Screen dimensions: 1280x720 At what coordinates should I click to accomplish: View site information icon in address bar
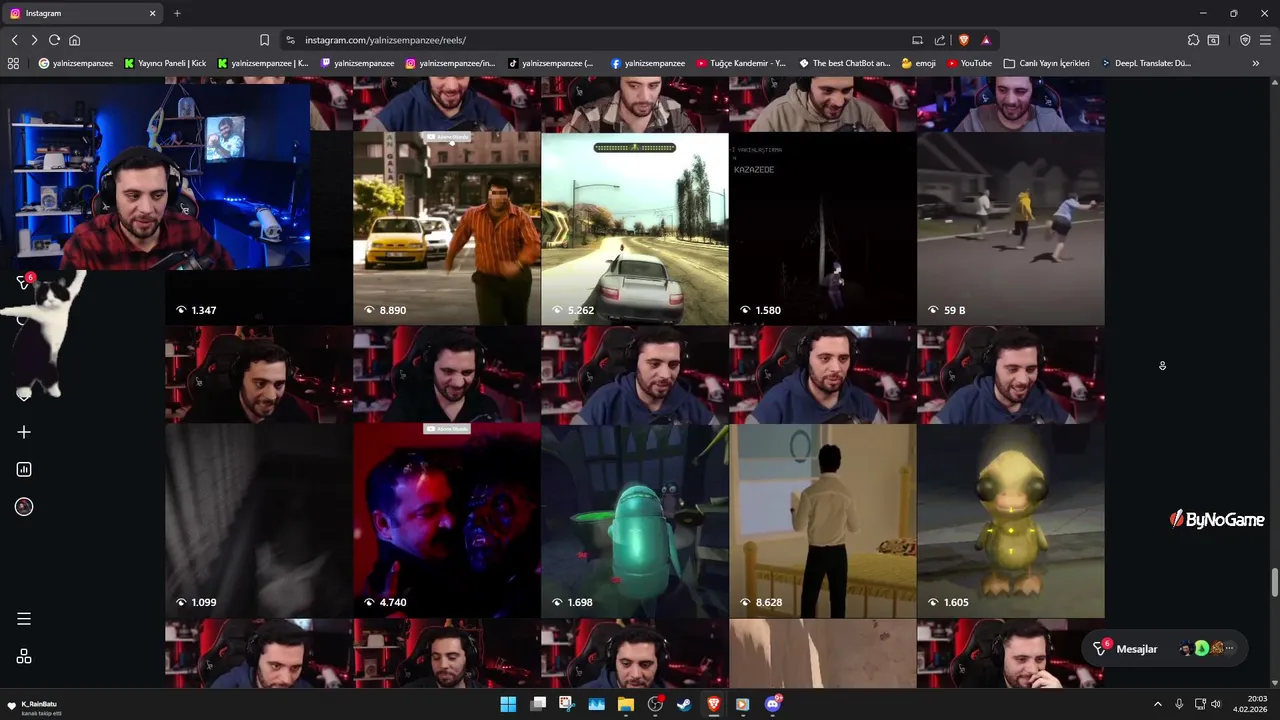[x=290, y=40]
